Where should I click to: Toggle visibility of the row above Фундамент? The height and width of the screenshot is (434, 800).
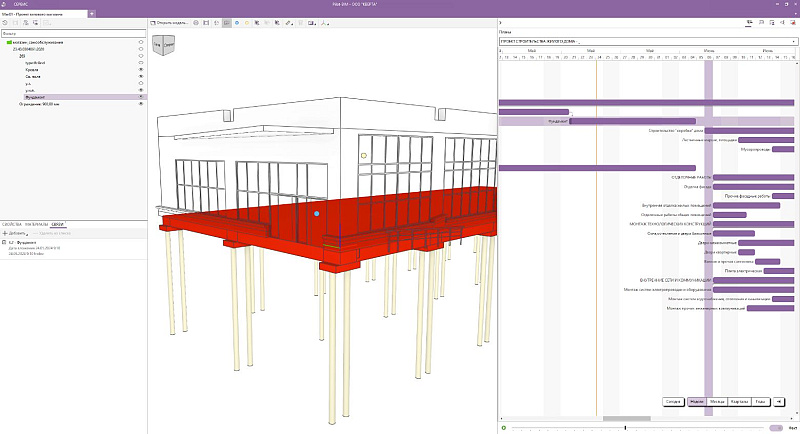tap(141, 90)
